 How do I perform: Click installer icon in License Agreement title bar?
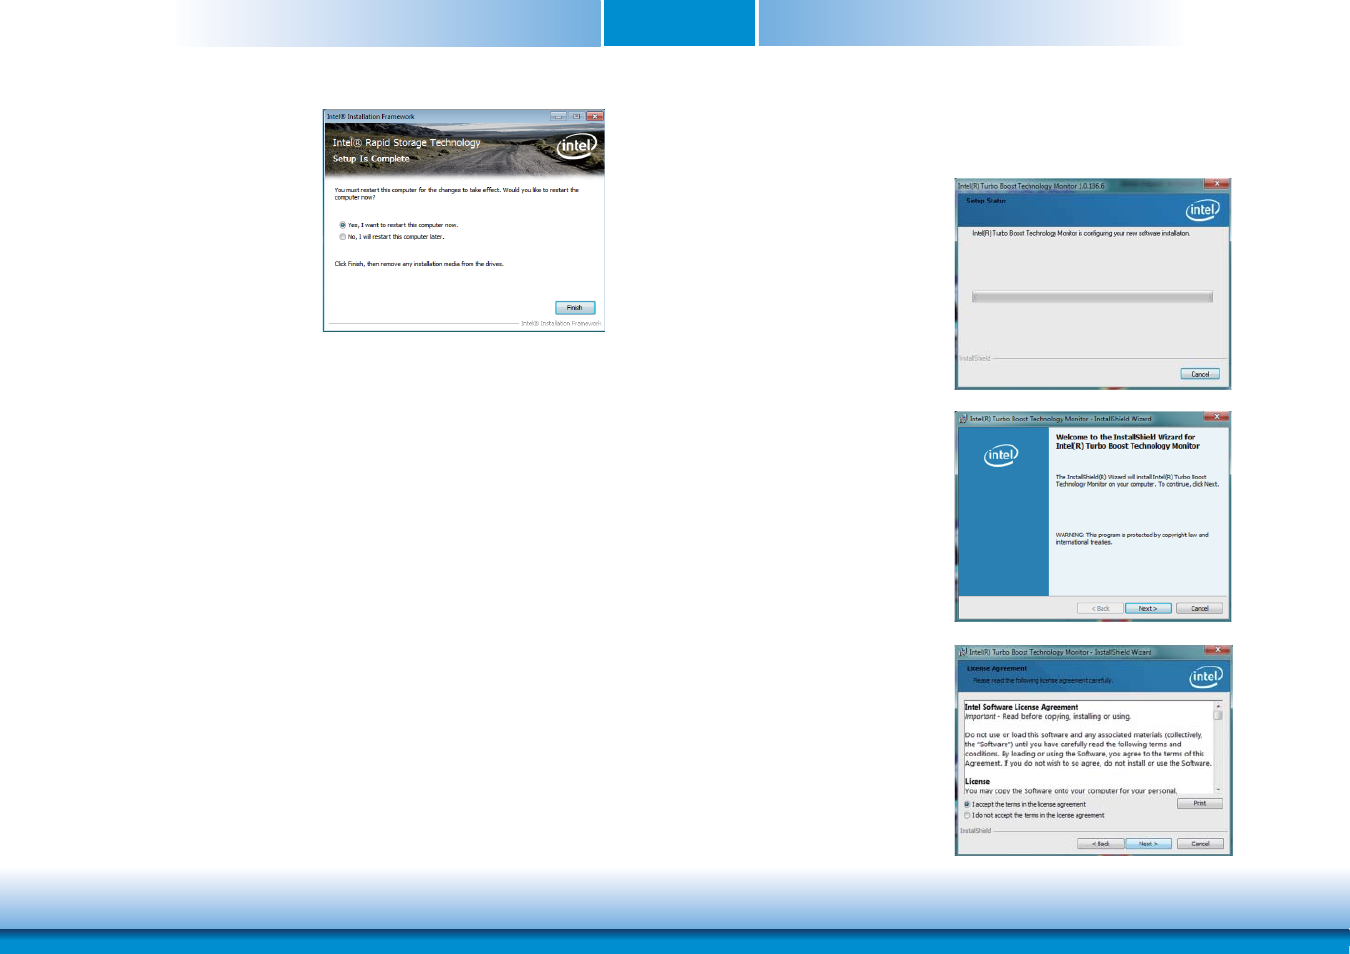click(963, 652)
